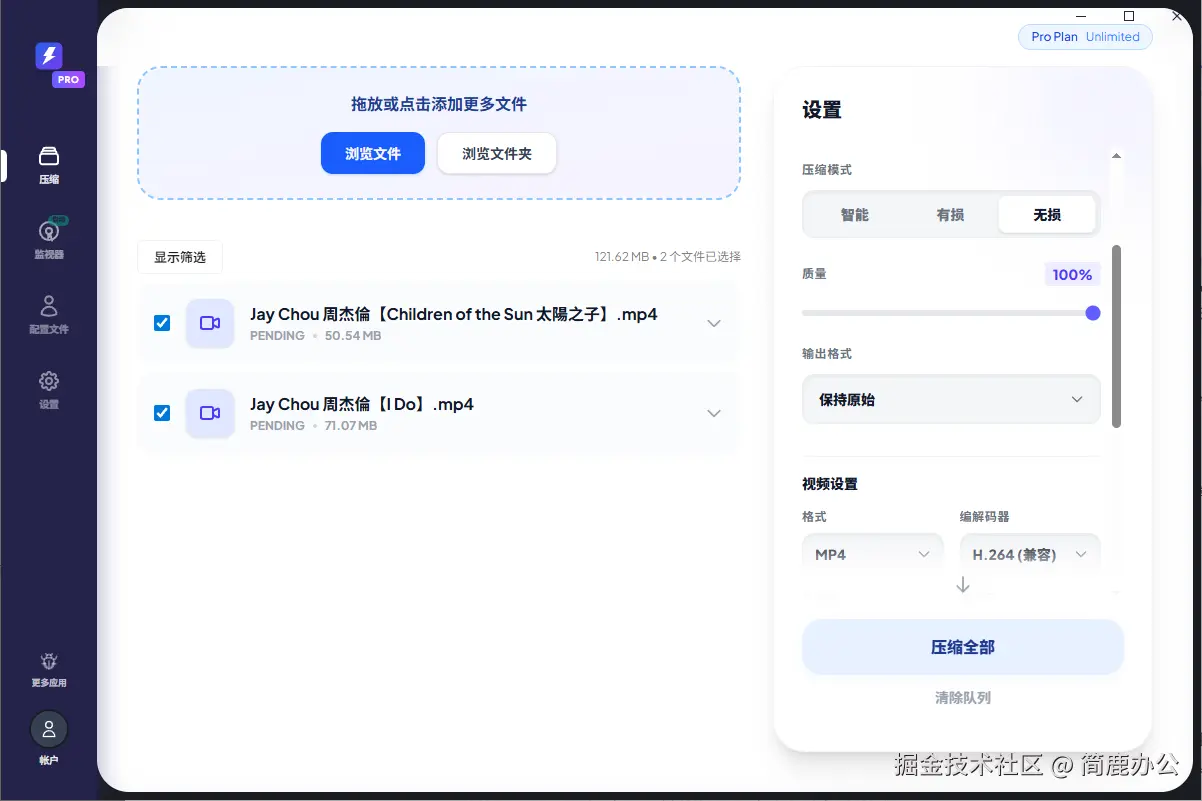The image size is (1202, 801).
Task: Click the 71.07 MB file size text
Action: [x=351, y=426]
